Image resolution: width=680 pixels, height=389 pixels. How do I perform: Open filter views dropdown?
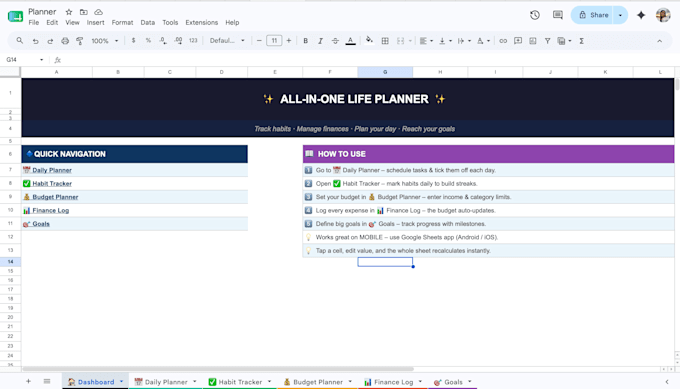point(564,41)
